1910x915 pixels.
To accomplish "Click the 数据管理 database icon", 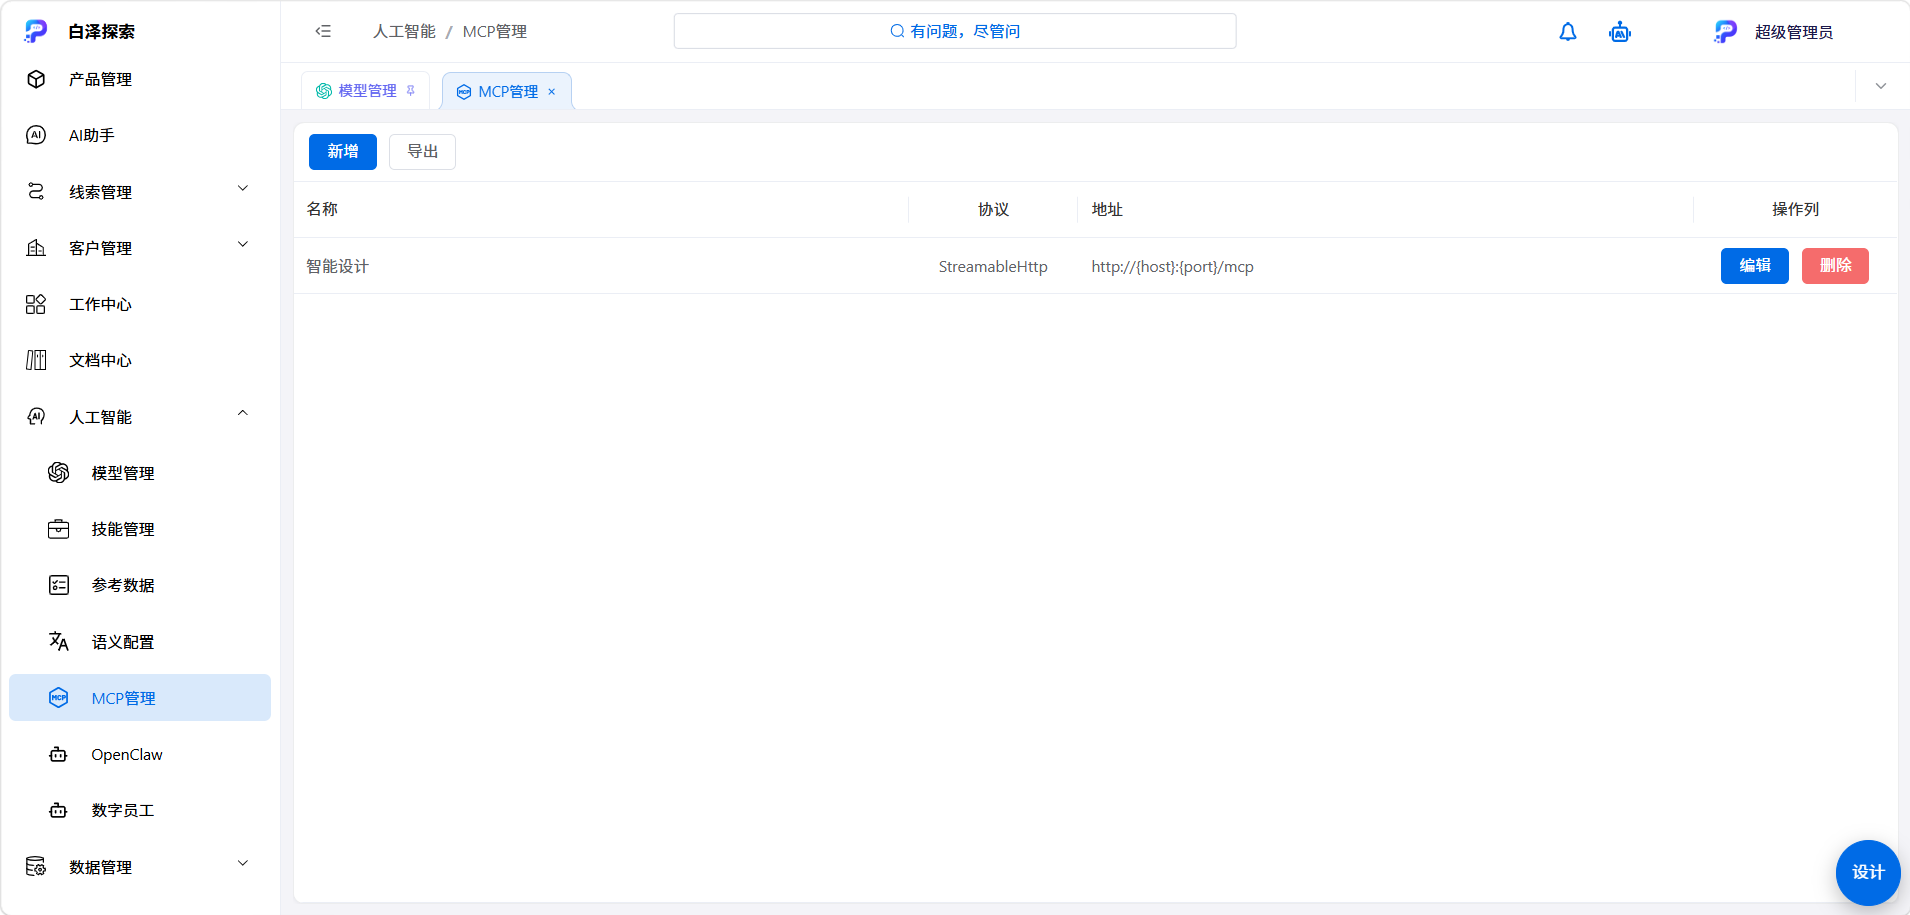I will tap(36, 866).
